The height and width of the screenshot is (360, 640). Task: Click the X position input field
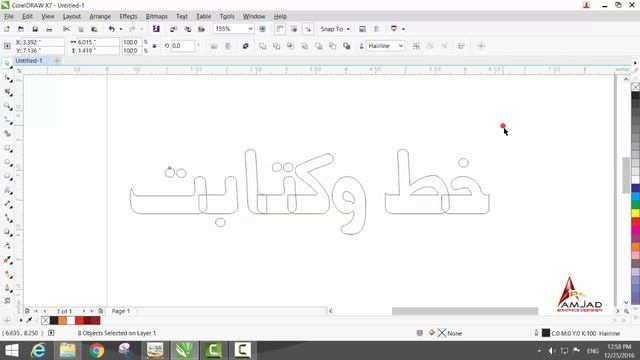(x=42, y=42)
